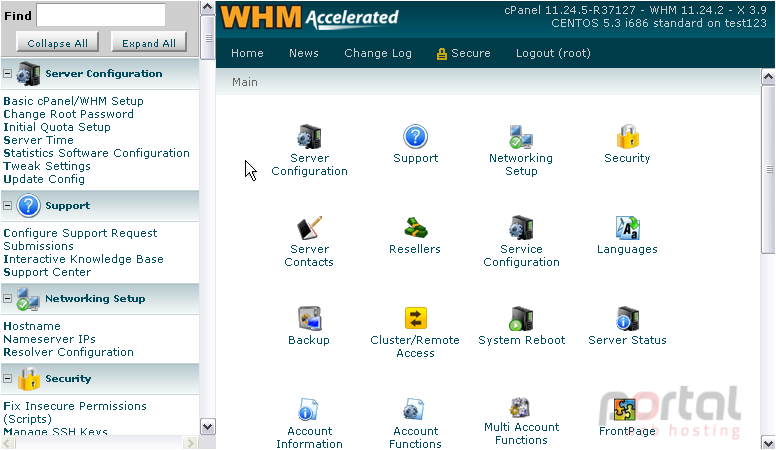Open Configure Support Request Submissions link
776x450 pixels.
[x=80, y=240]
